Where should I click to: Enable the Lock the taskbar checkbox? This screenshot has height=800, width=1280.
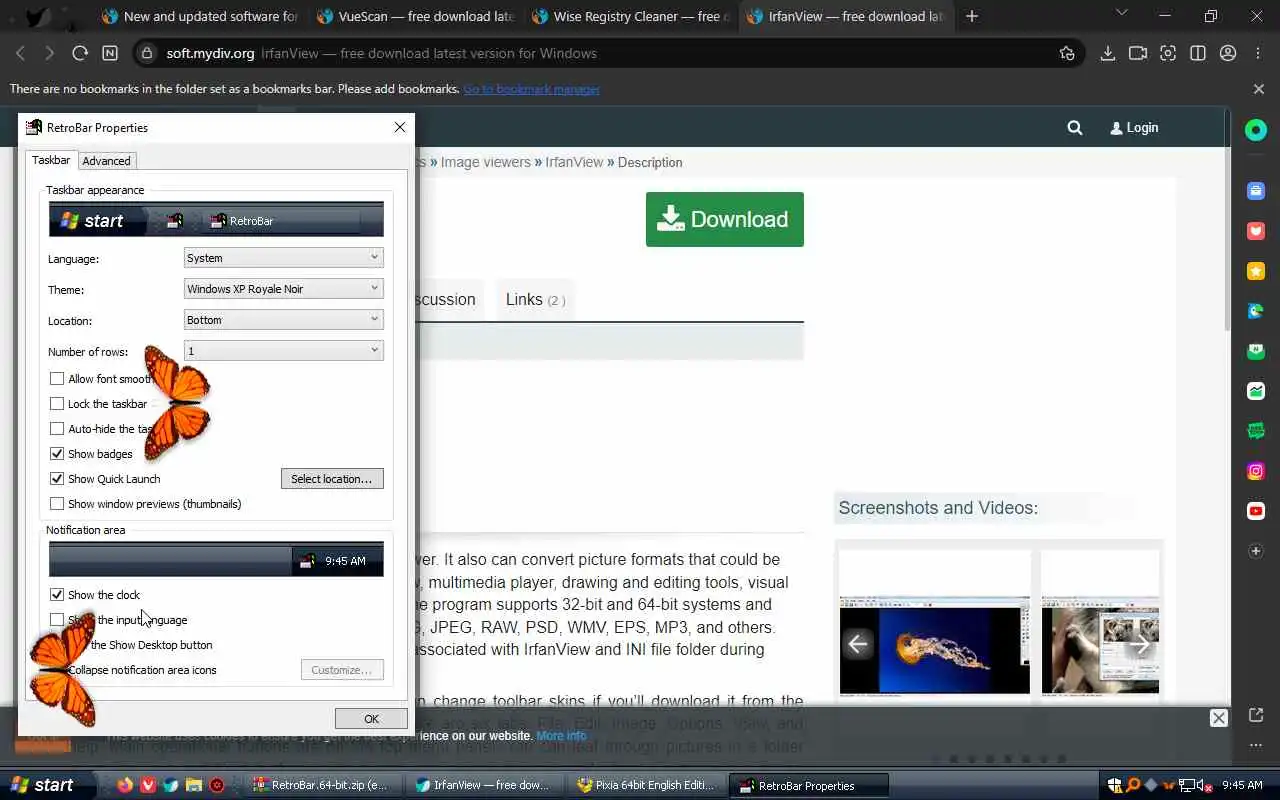(57, 404)
